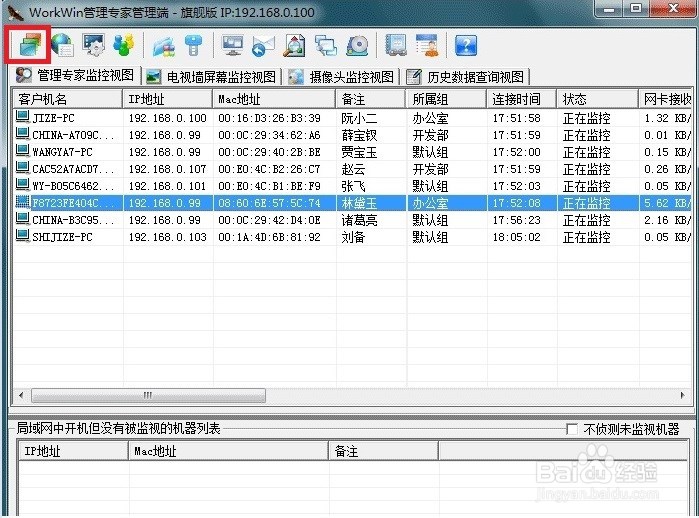
Task: Click the IP cell 192.168.0.107
Action: pyautogui.click(x=168, y=169)
